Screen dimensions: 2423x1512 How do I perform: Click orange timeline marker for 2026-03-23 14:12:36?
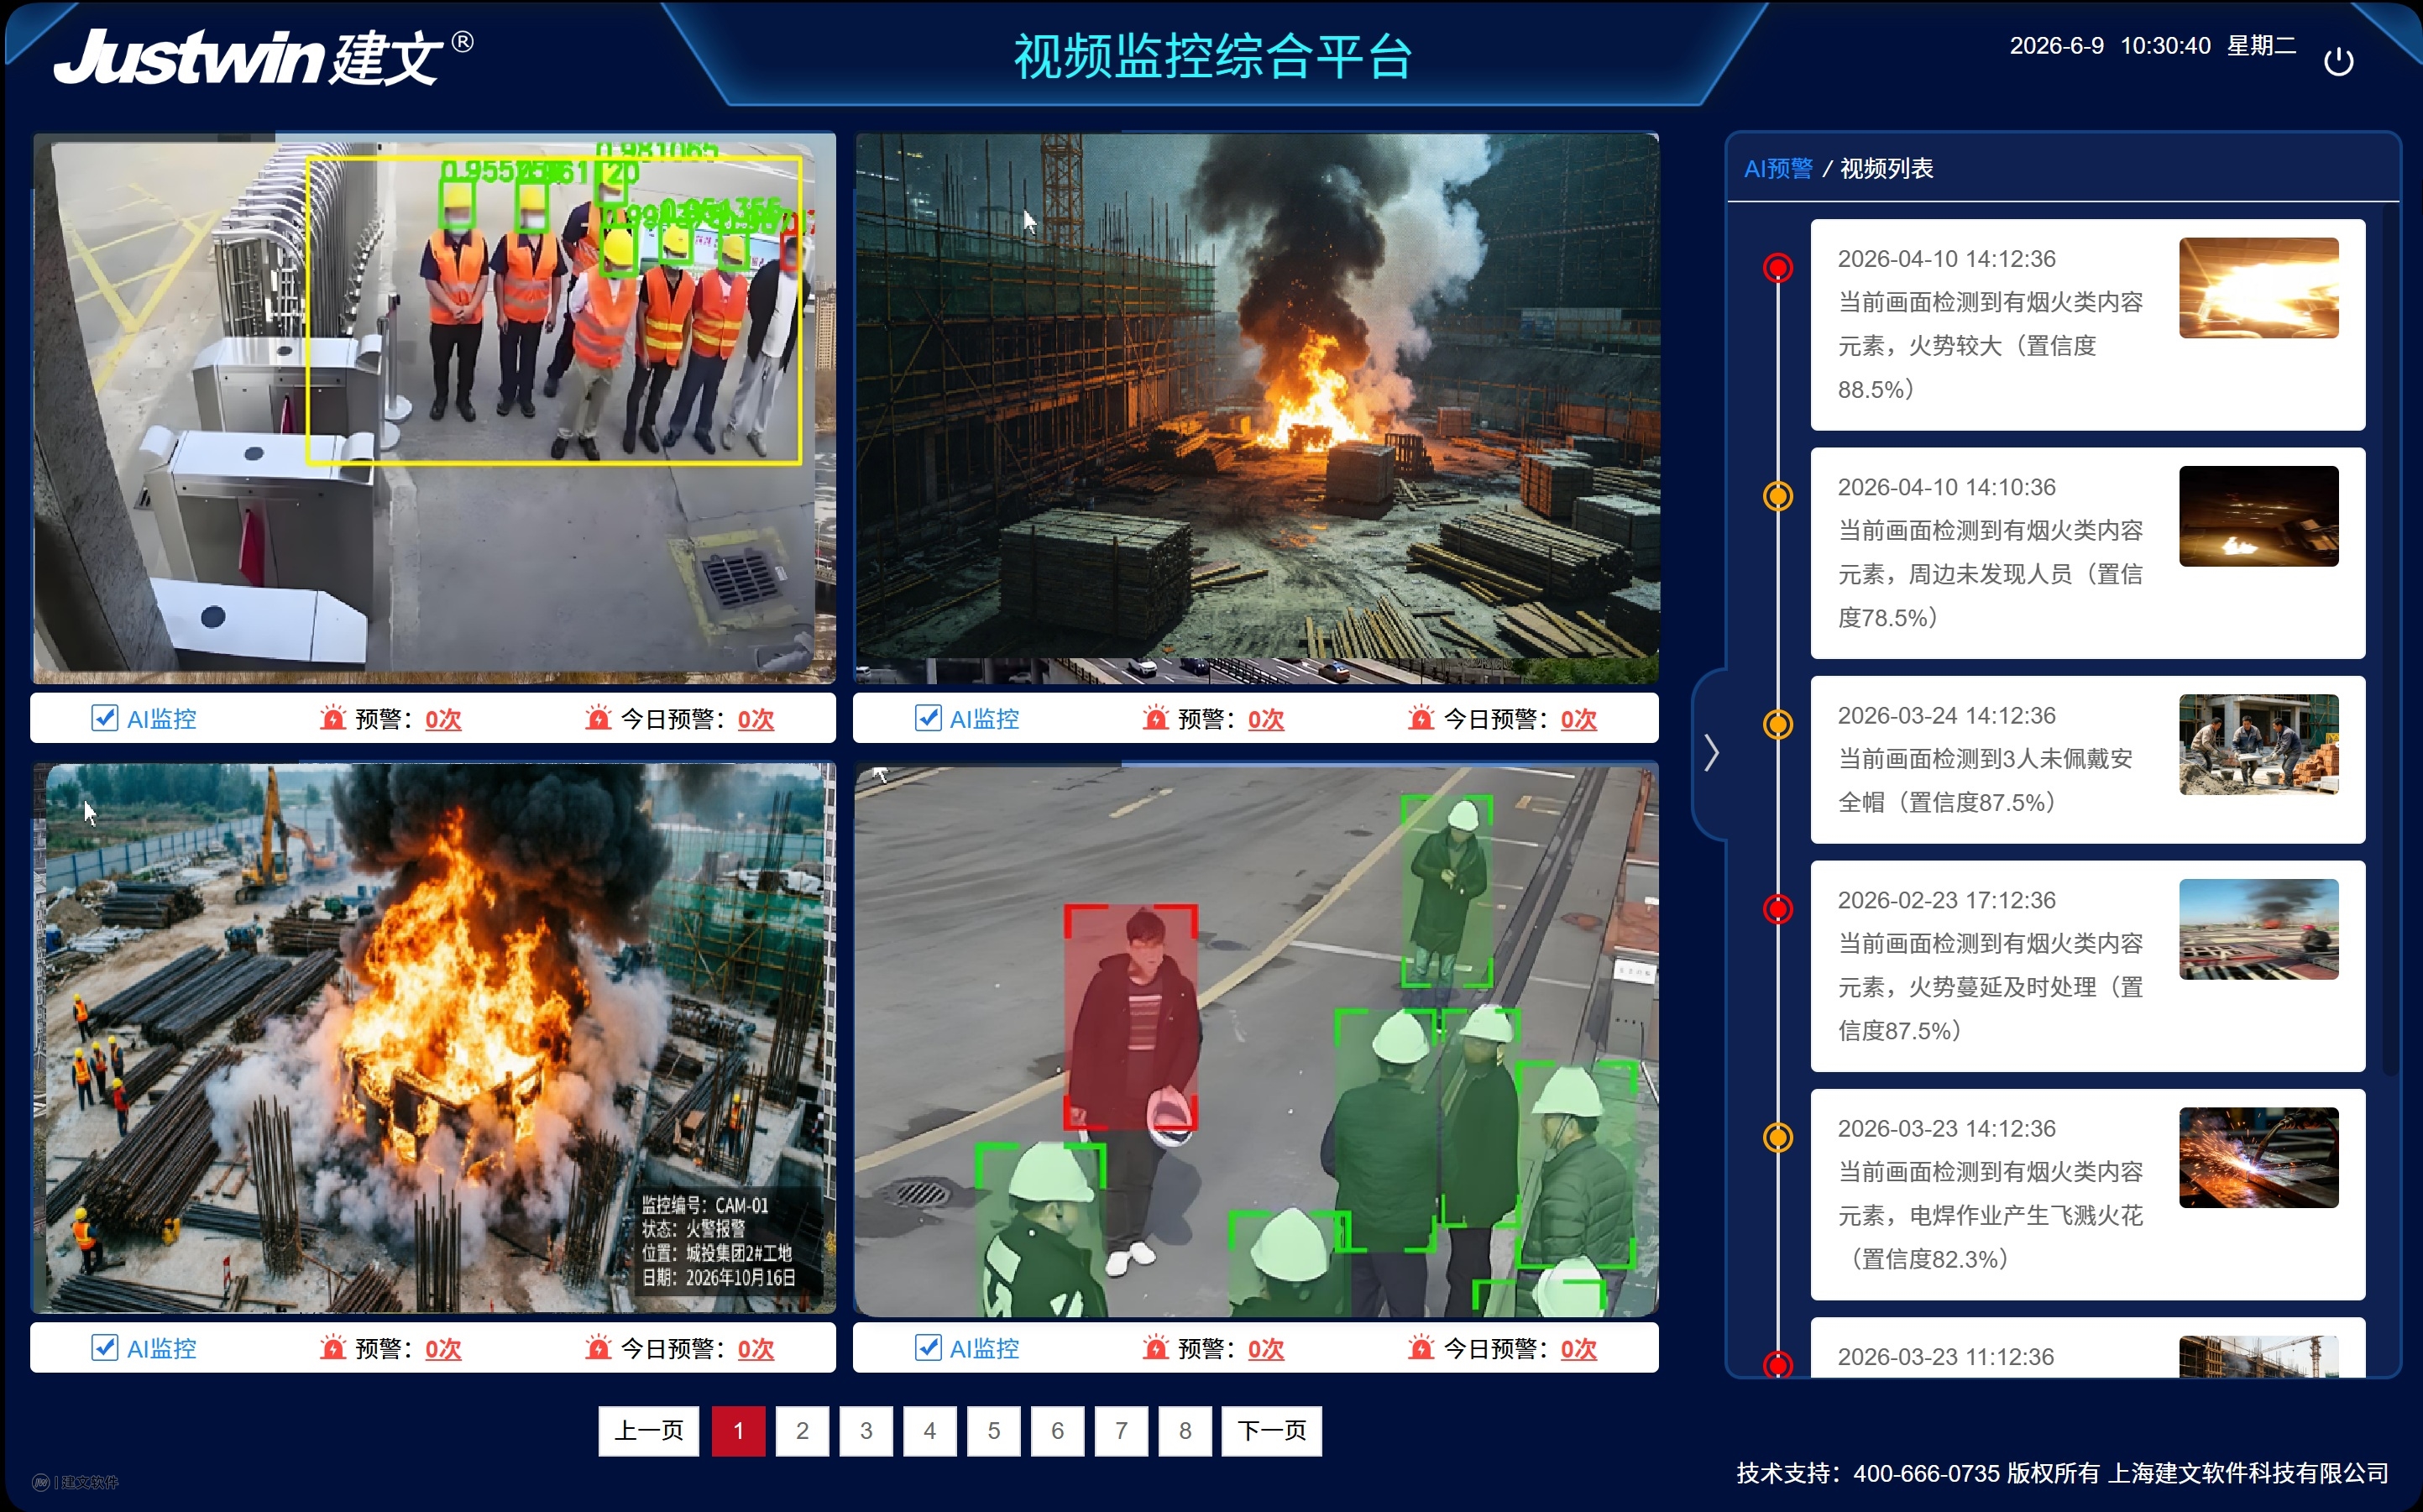click(x=1777, y=1137)
